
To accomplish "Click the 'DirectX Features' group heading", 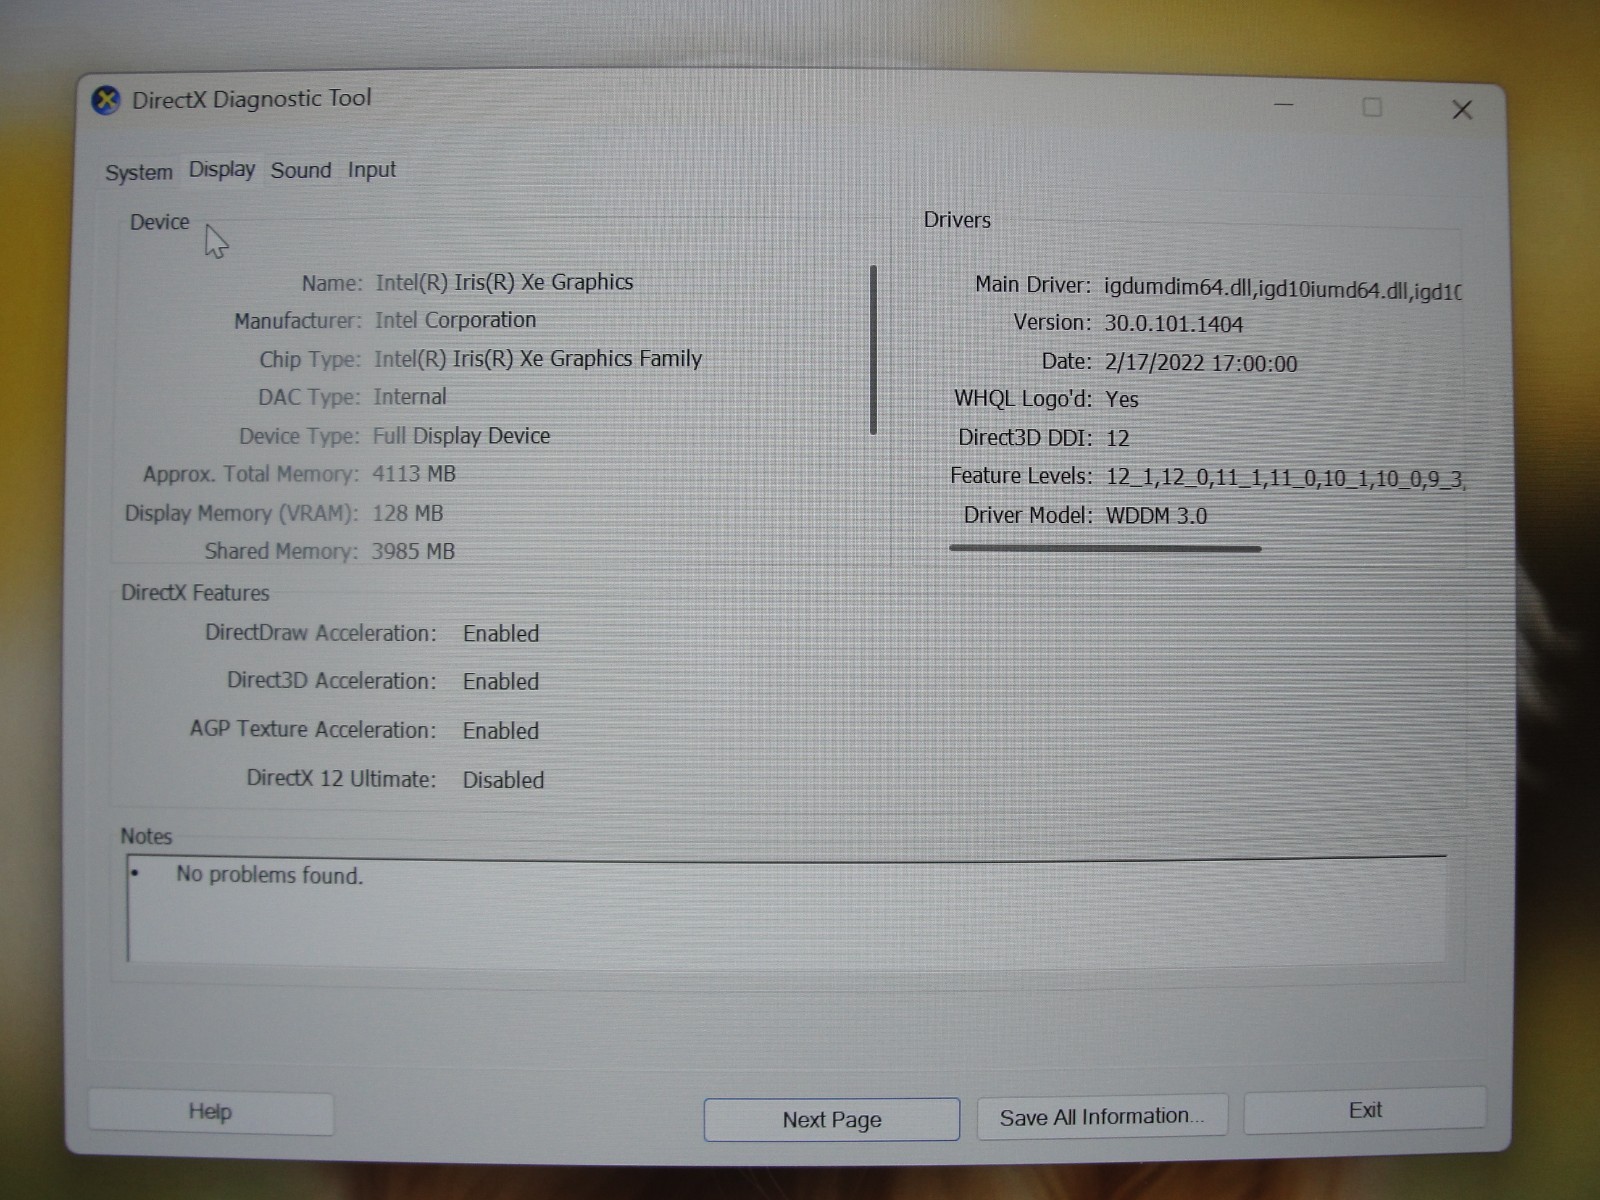I will click(195, 593).
